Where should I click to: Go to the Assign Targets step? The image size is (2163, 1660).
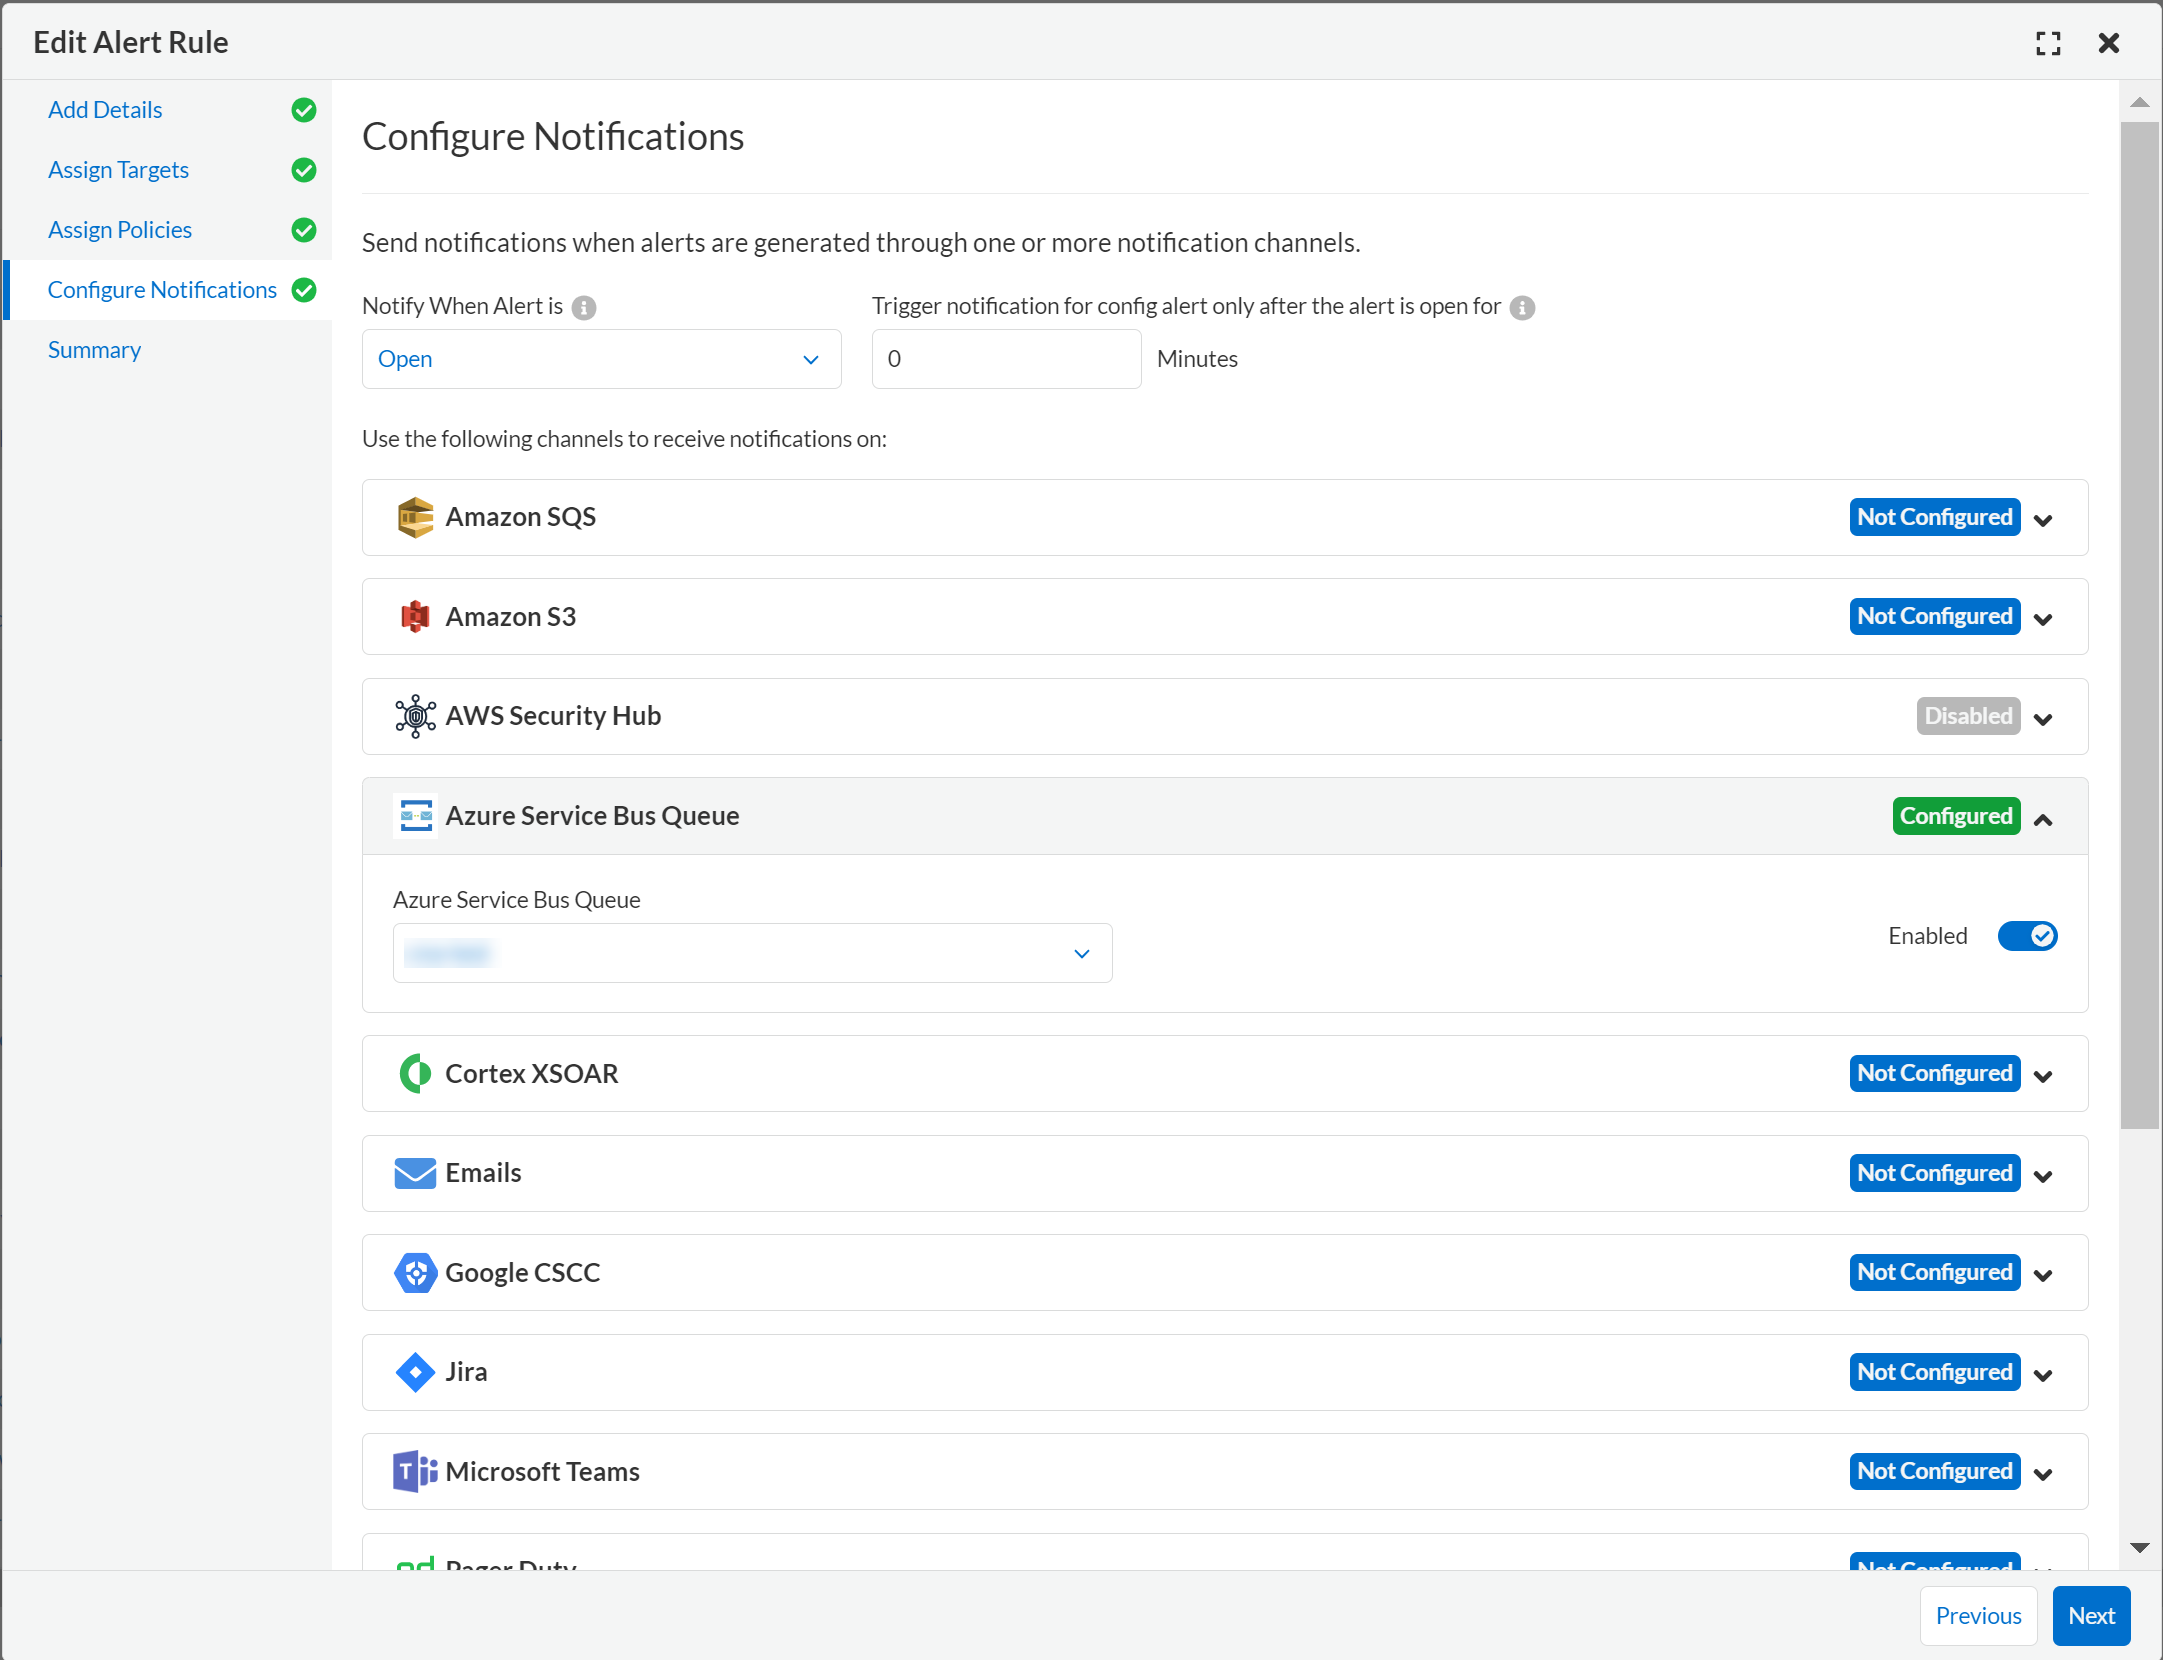[x=118, y=170]
